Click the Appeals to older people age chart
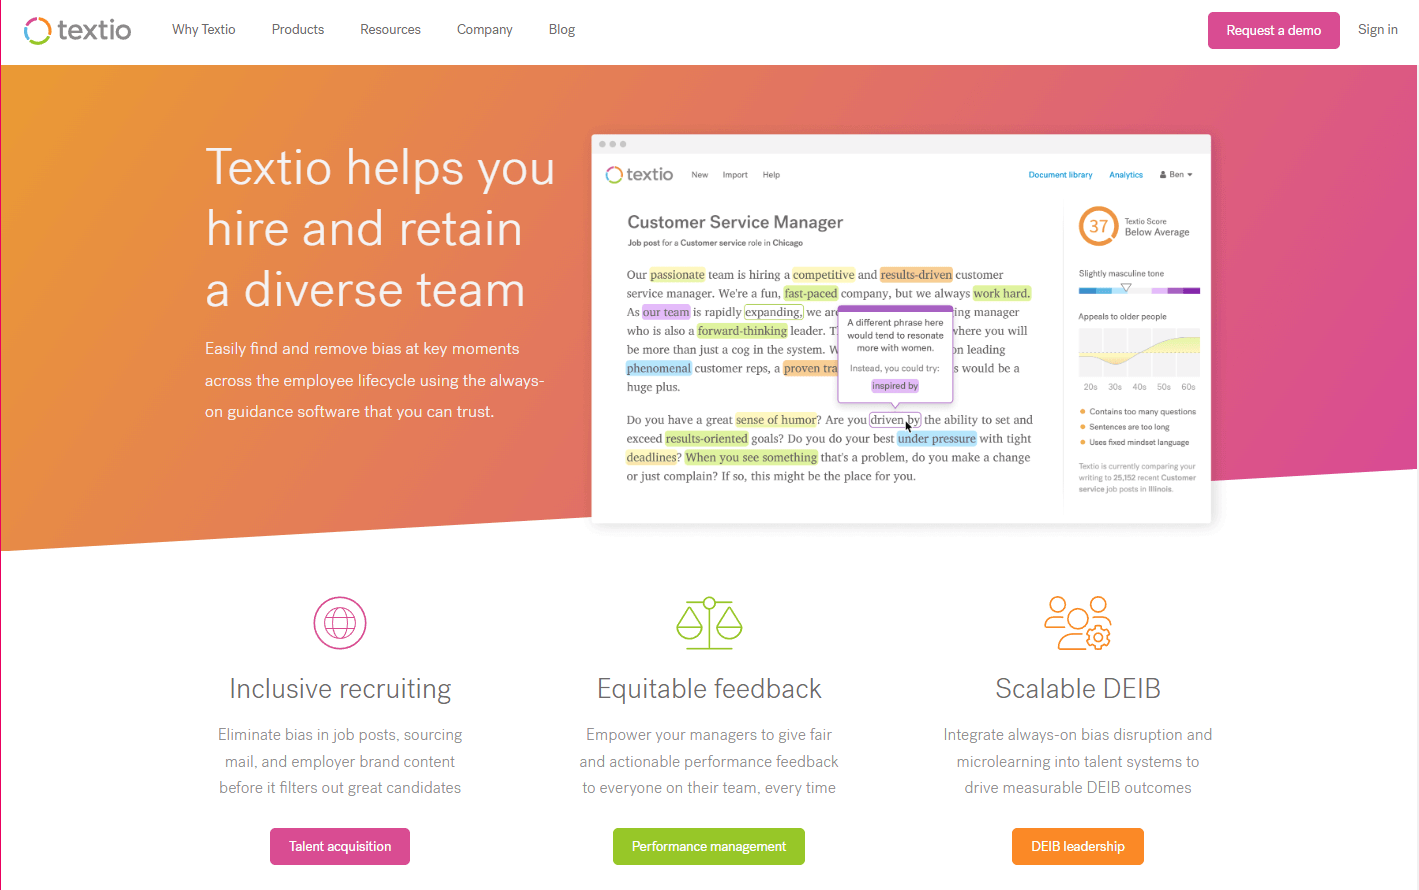The width and height of the screenshot is (1419, 890). click(x=1139, y=353)
